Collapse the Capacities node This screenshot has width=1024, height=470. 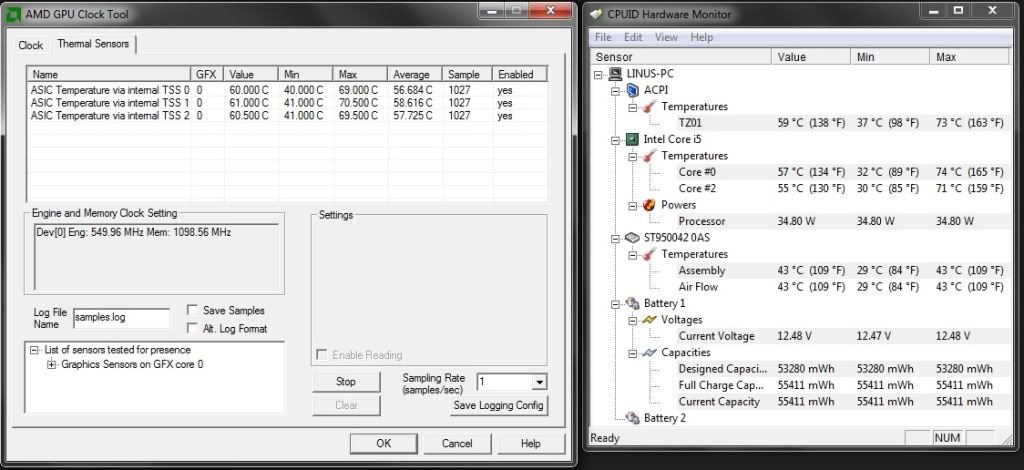(632, 353)
